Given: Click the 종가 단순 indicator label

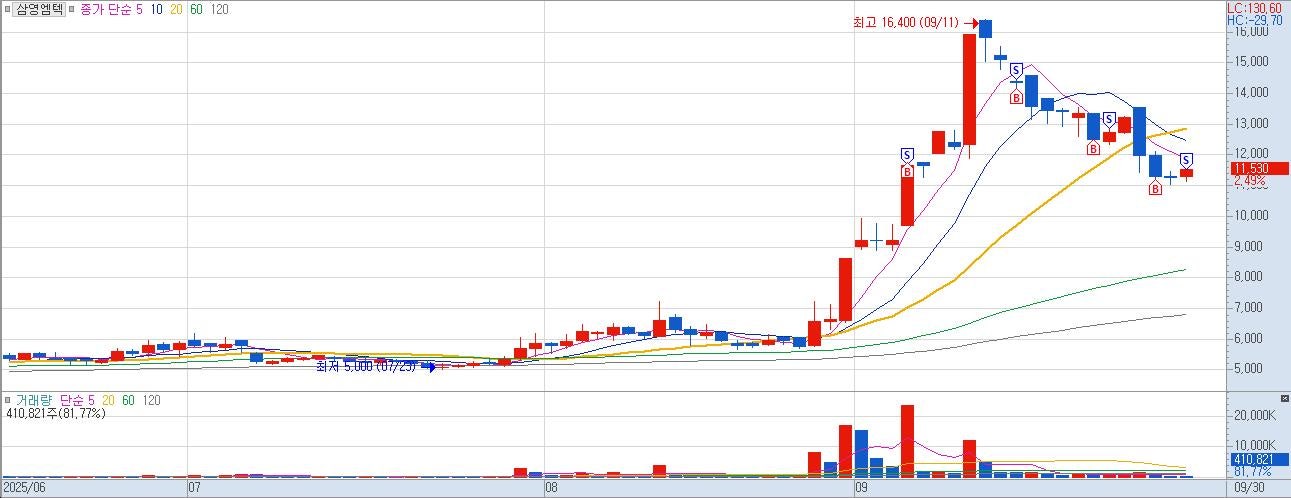Looking at the screenshot, I should 105,9.
